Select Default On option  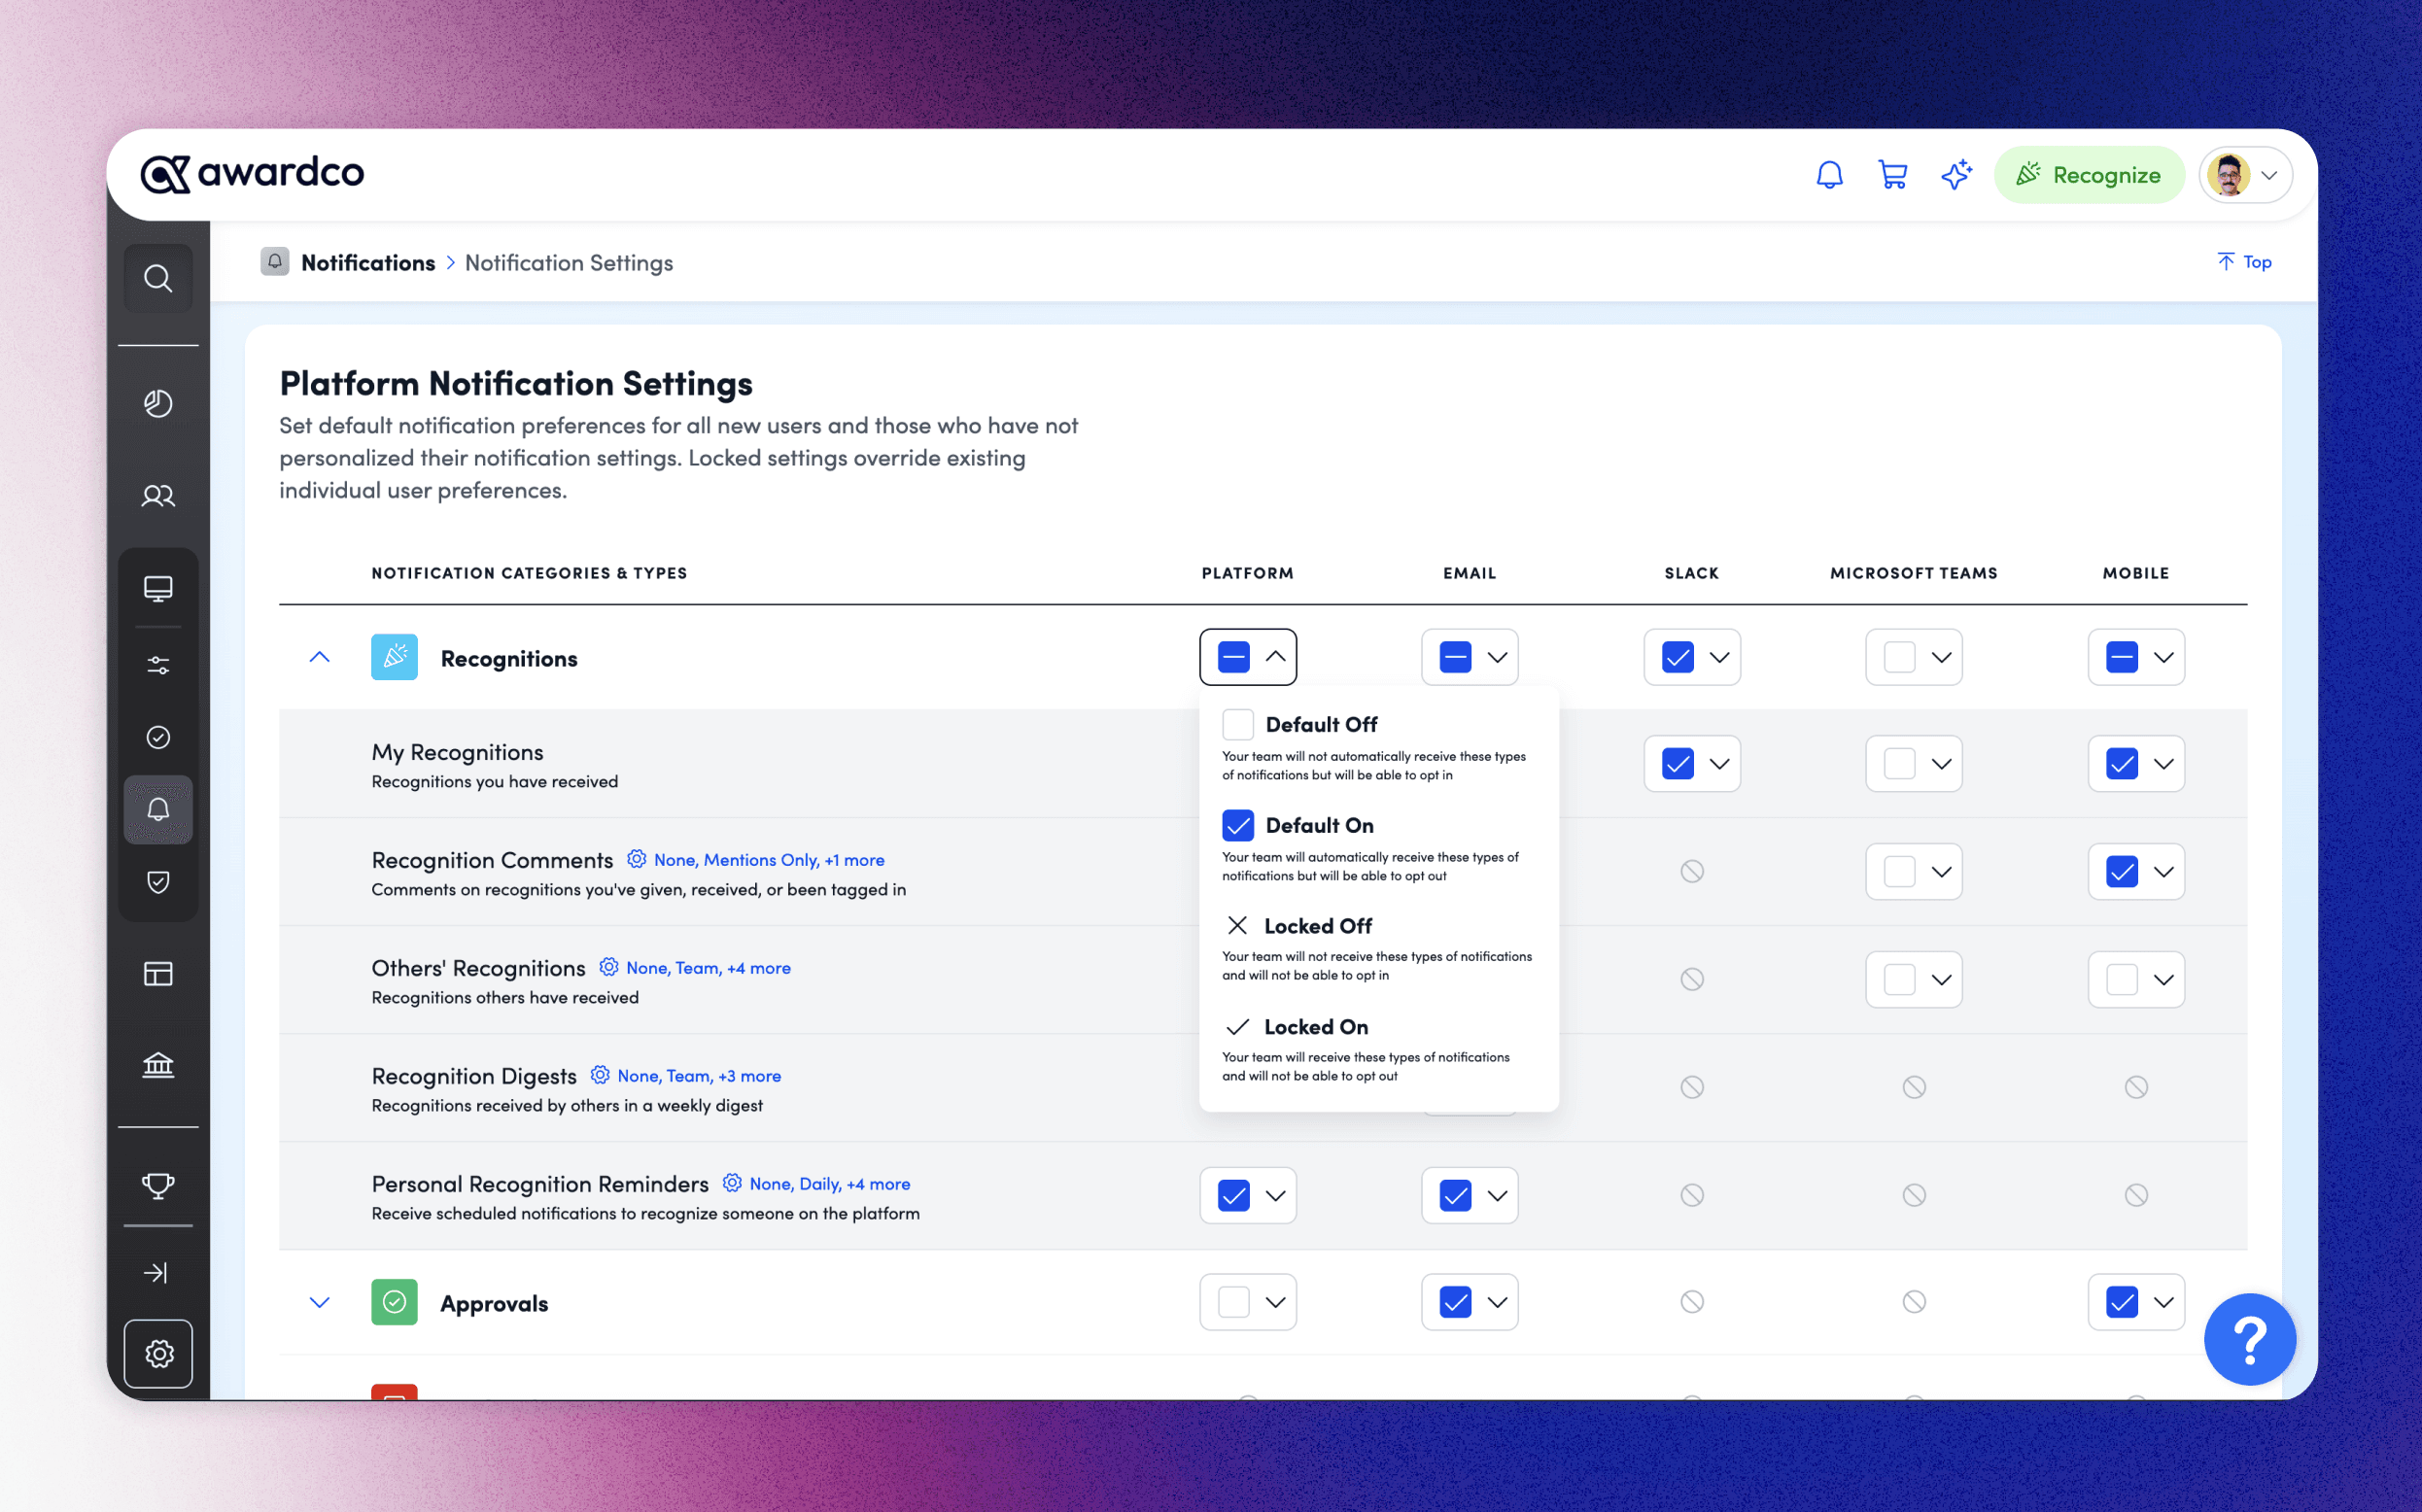1378,847
